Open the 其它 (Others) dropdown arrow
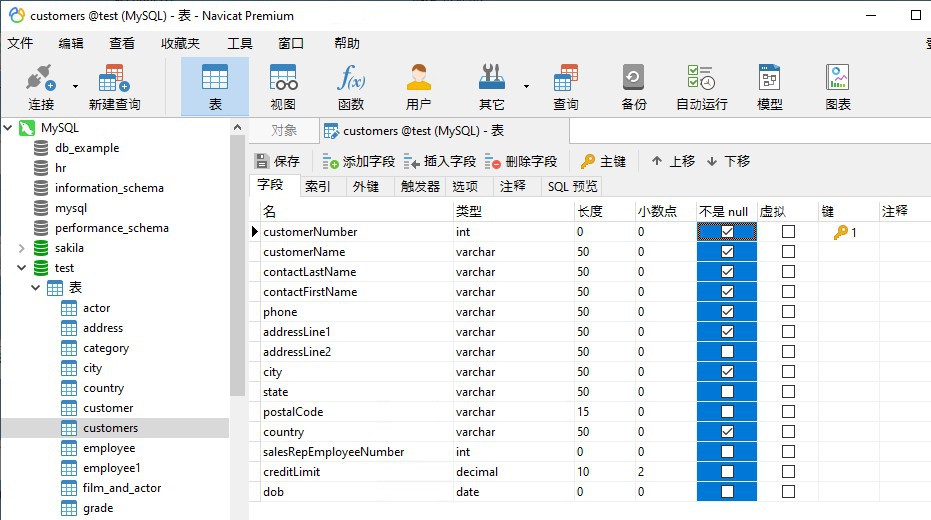 click(526, 86)
